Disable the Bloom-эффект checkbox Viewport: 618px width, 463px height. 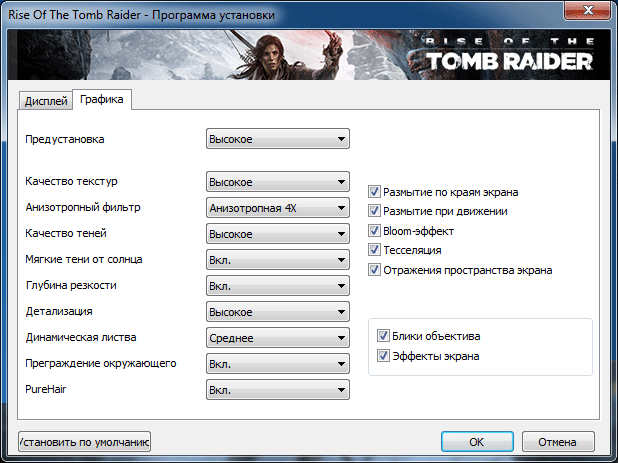point(374,231)
